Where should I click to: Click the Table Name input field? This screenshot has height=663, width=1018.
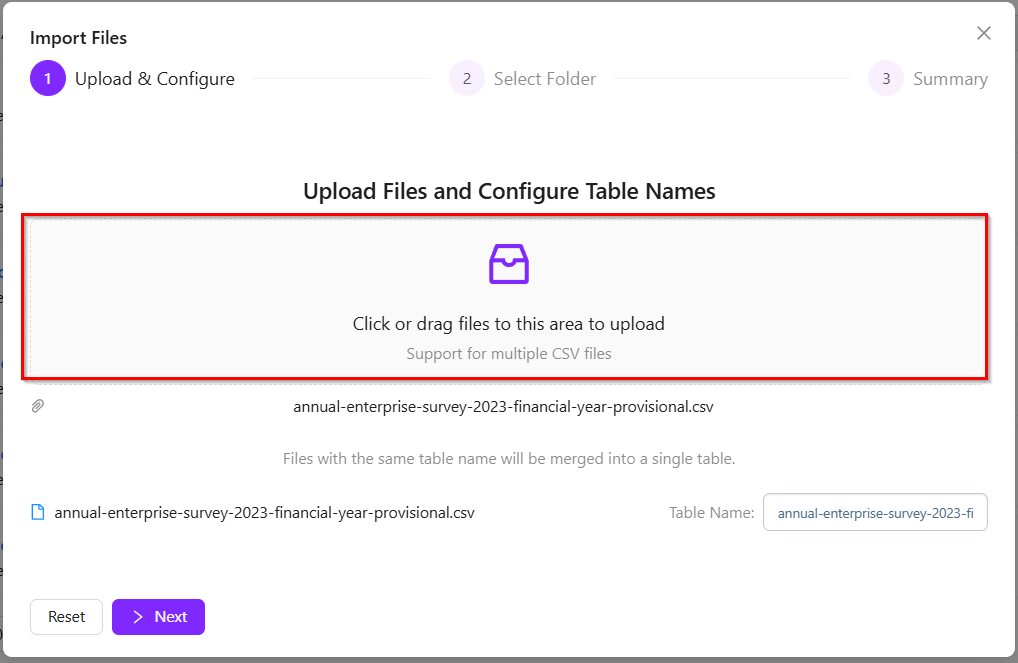click(x=875, y=512)
